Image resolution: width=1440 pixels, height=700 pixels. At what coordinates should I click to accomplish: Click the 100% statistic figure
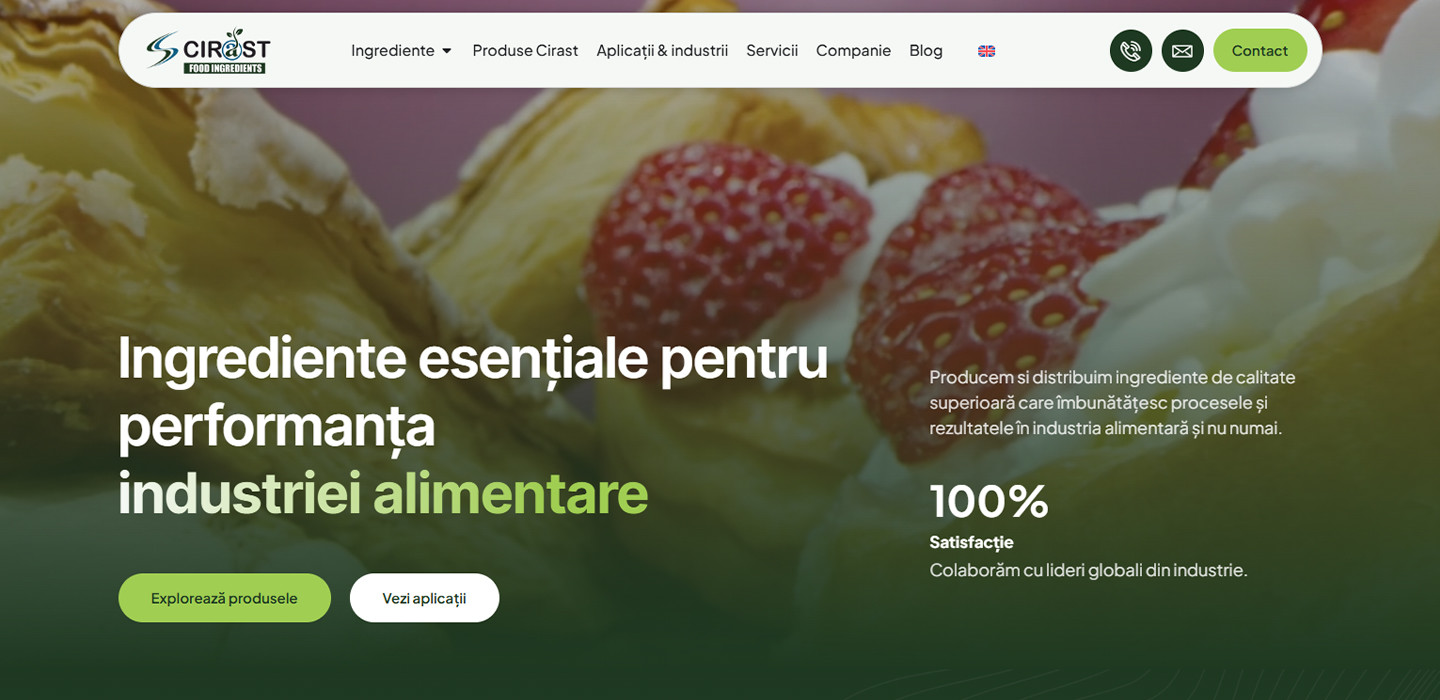(x=989, y=501)
